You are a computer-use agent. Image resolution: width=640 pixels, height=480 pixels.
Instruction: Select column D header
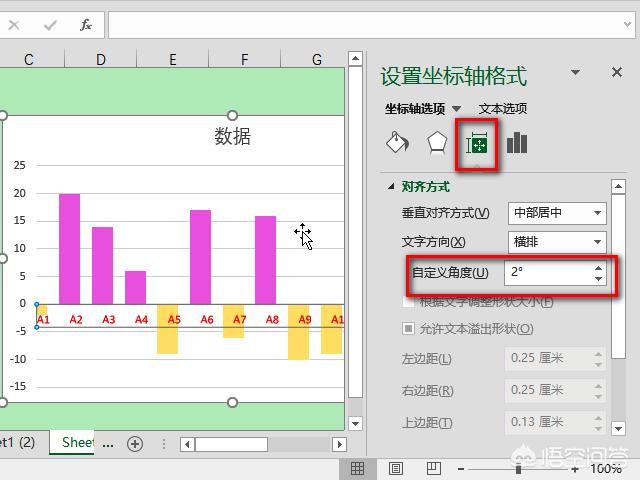tap(100, 60)
